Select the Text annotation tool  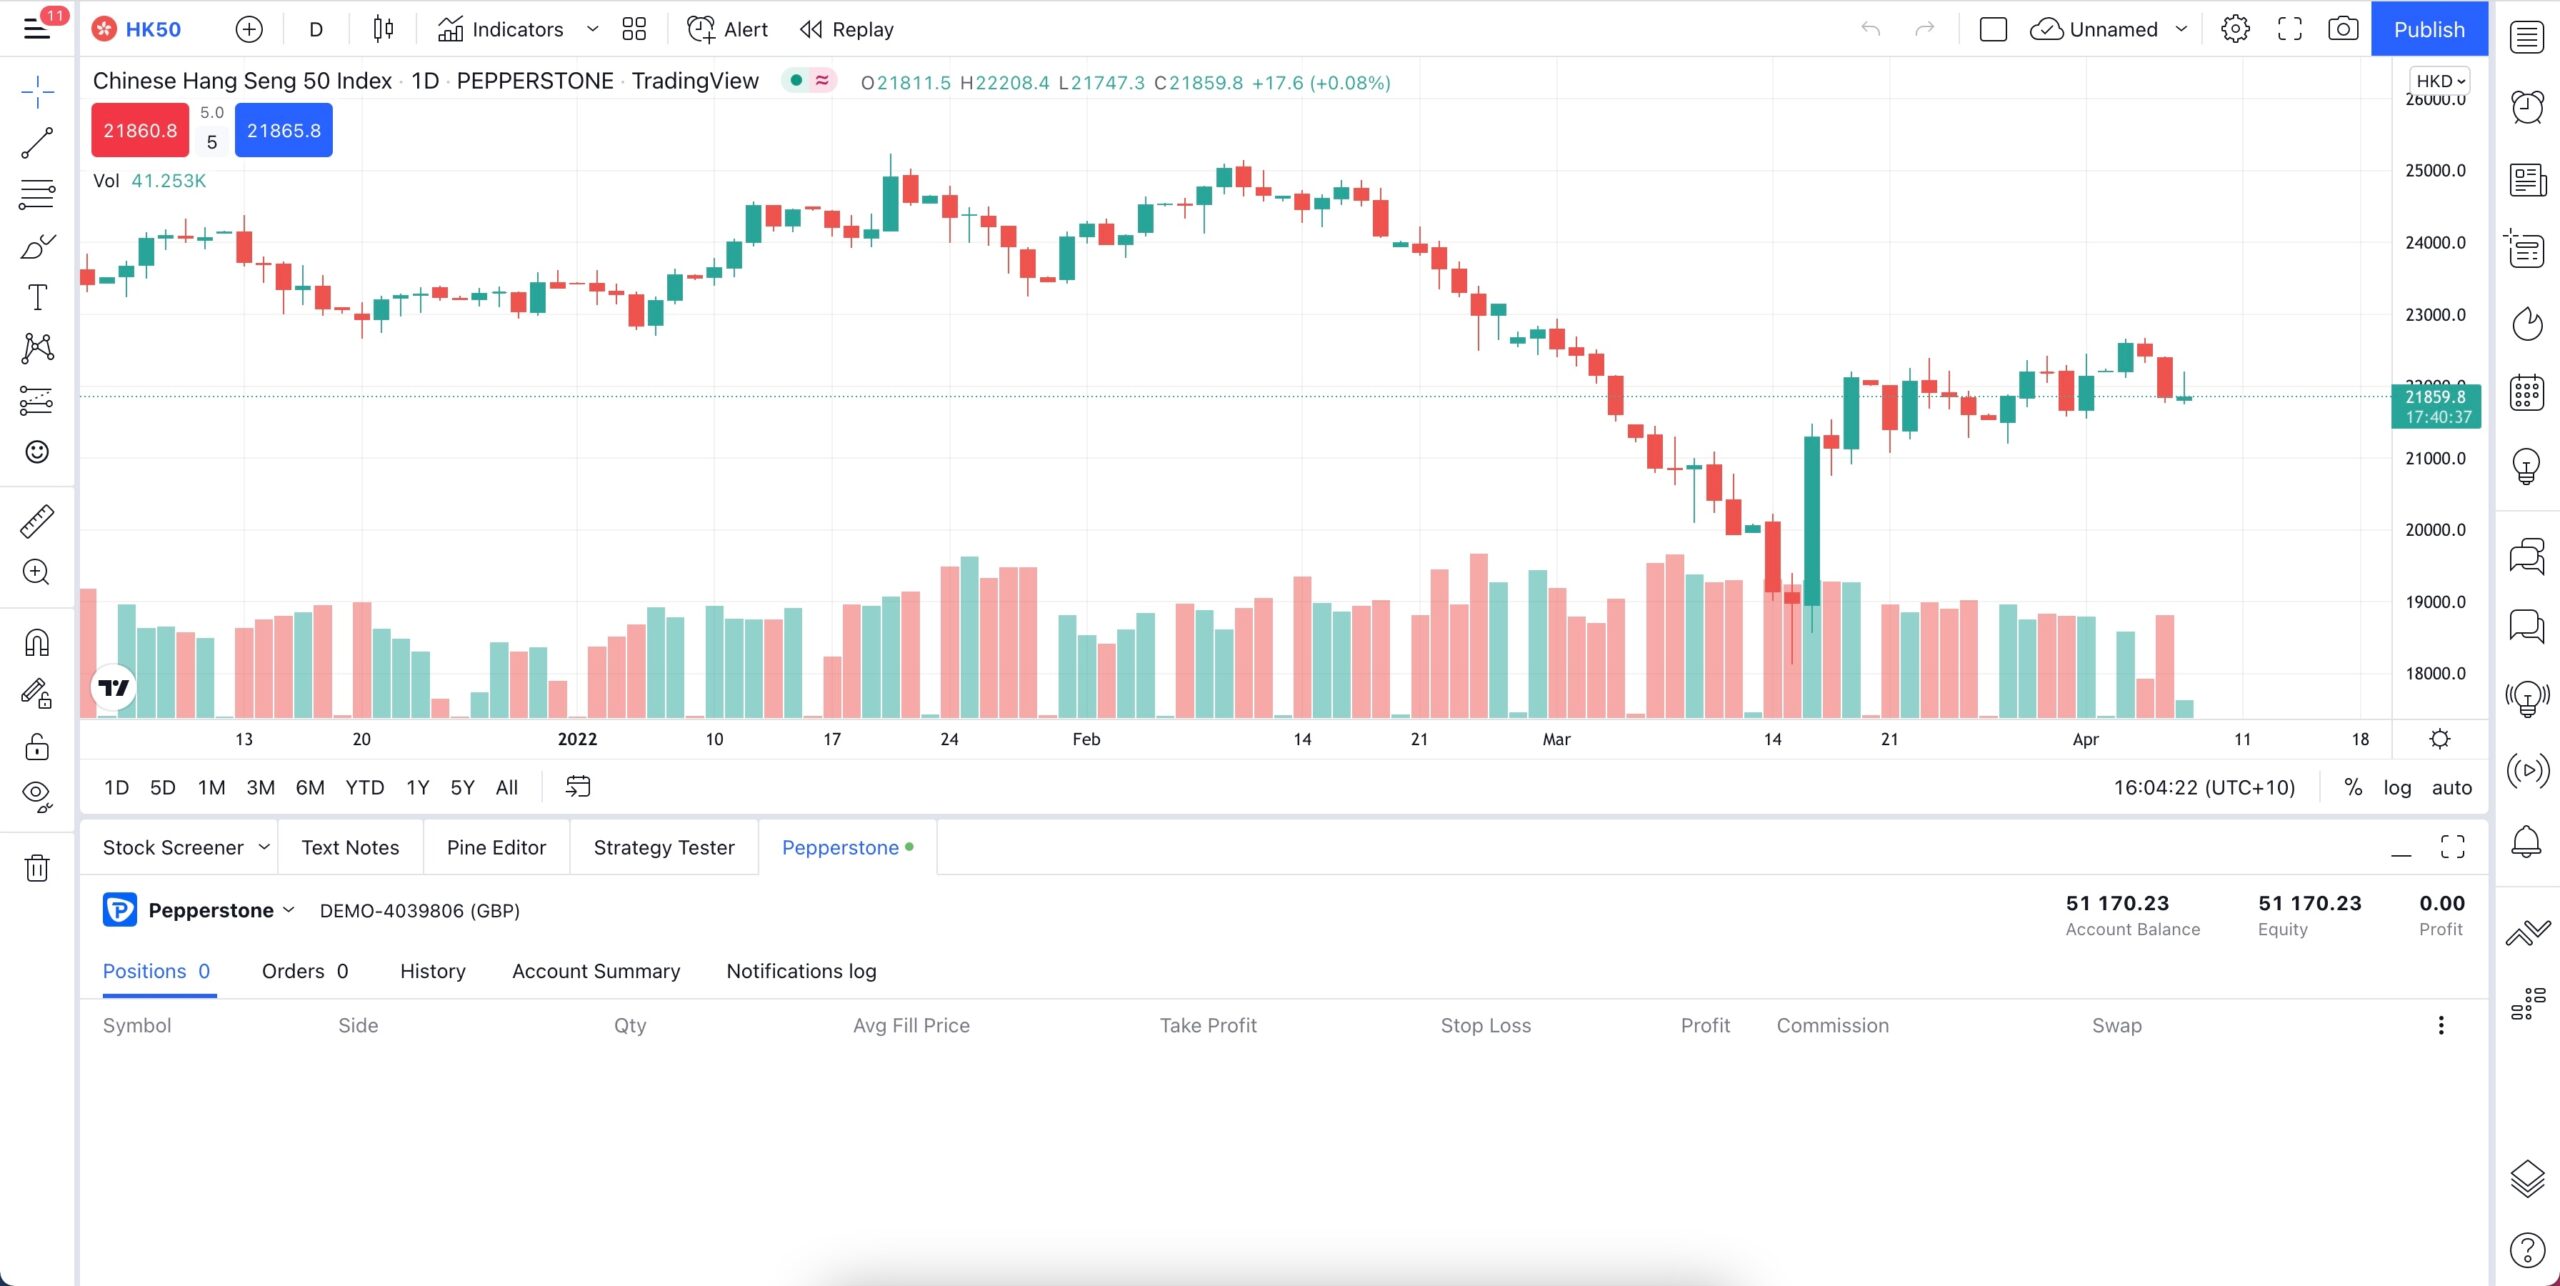[37, 297]
